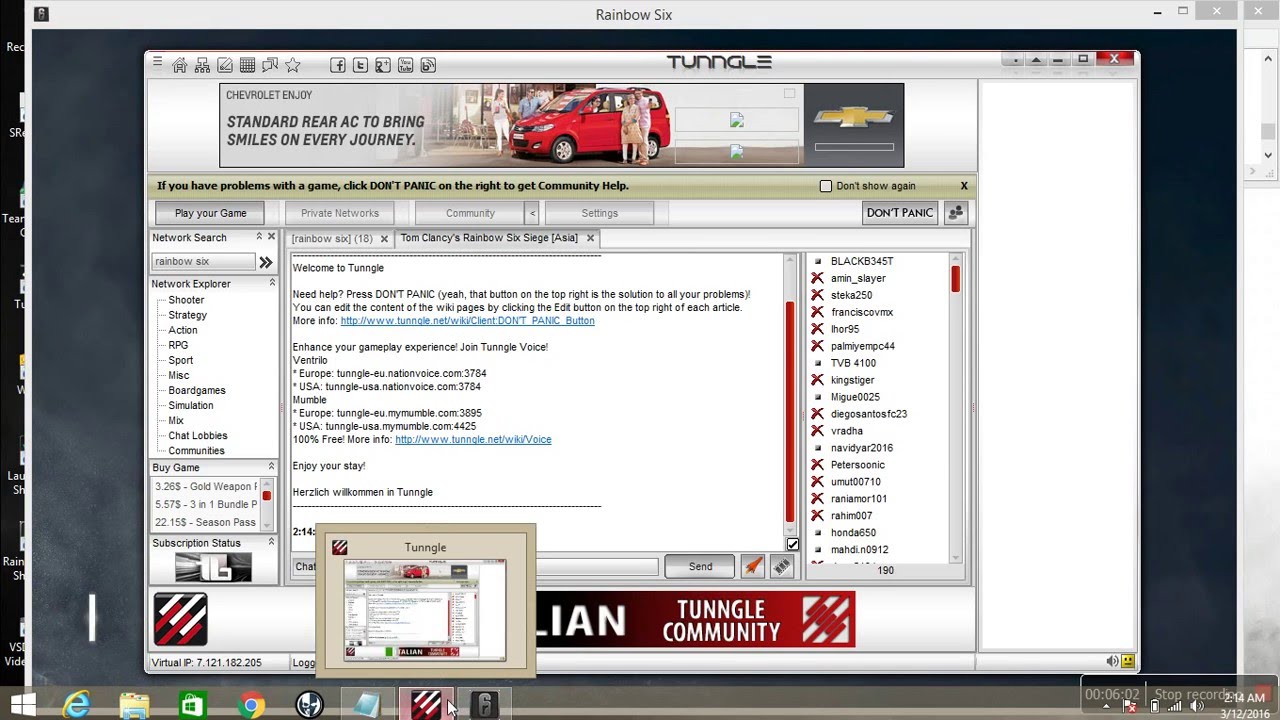
Task: Collapse the Network Explorer panel
Action: tap(271, 283)
